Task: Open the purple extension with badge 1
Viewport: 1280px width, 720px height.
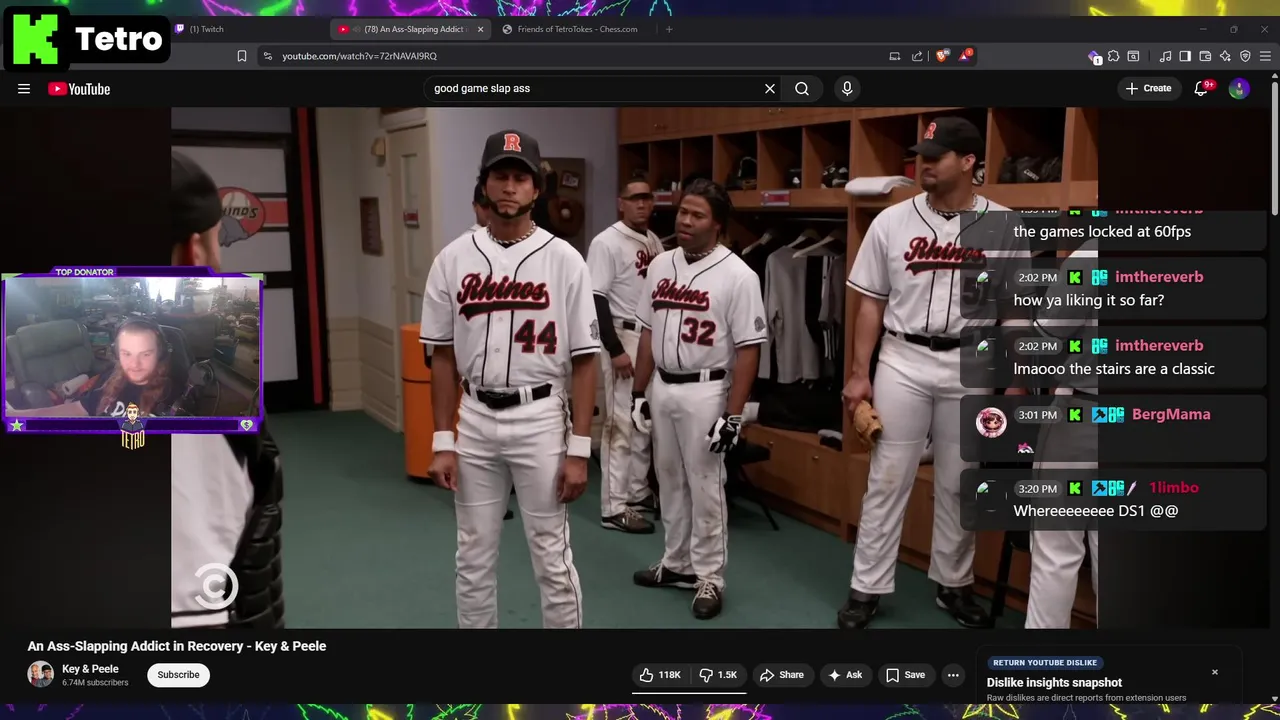Action: 1095,57
